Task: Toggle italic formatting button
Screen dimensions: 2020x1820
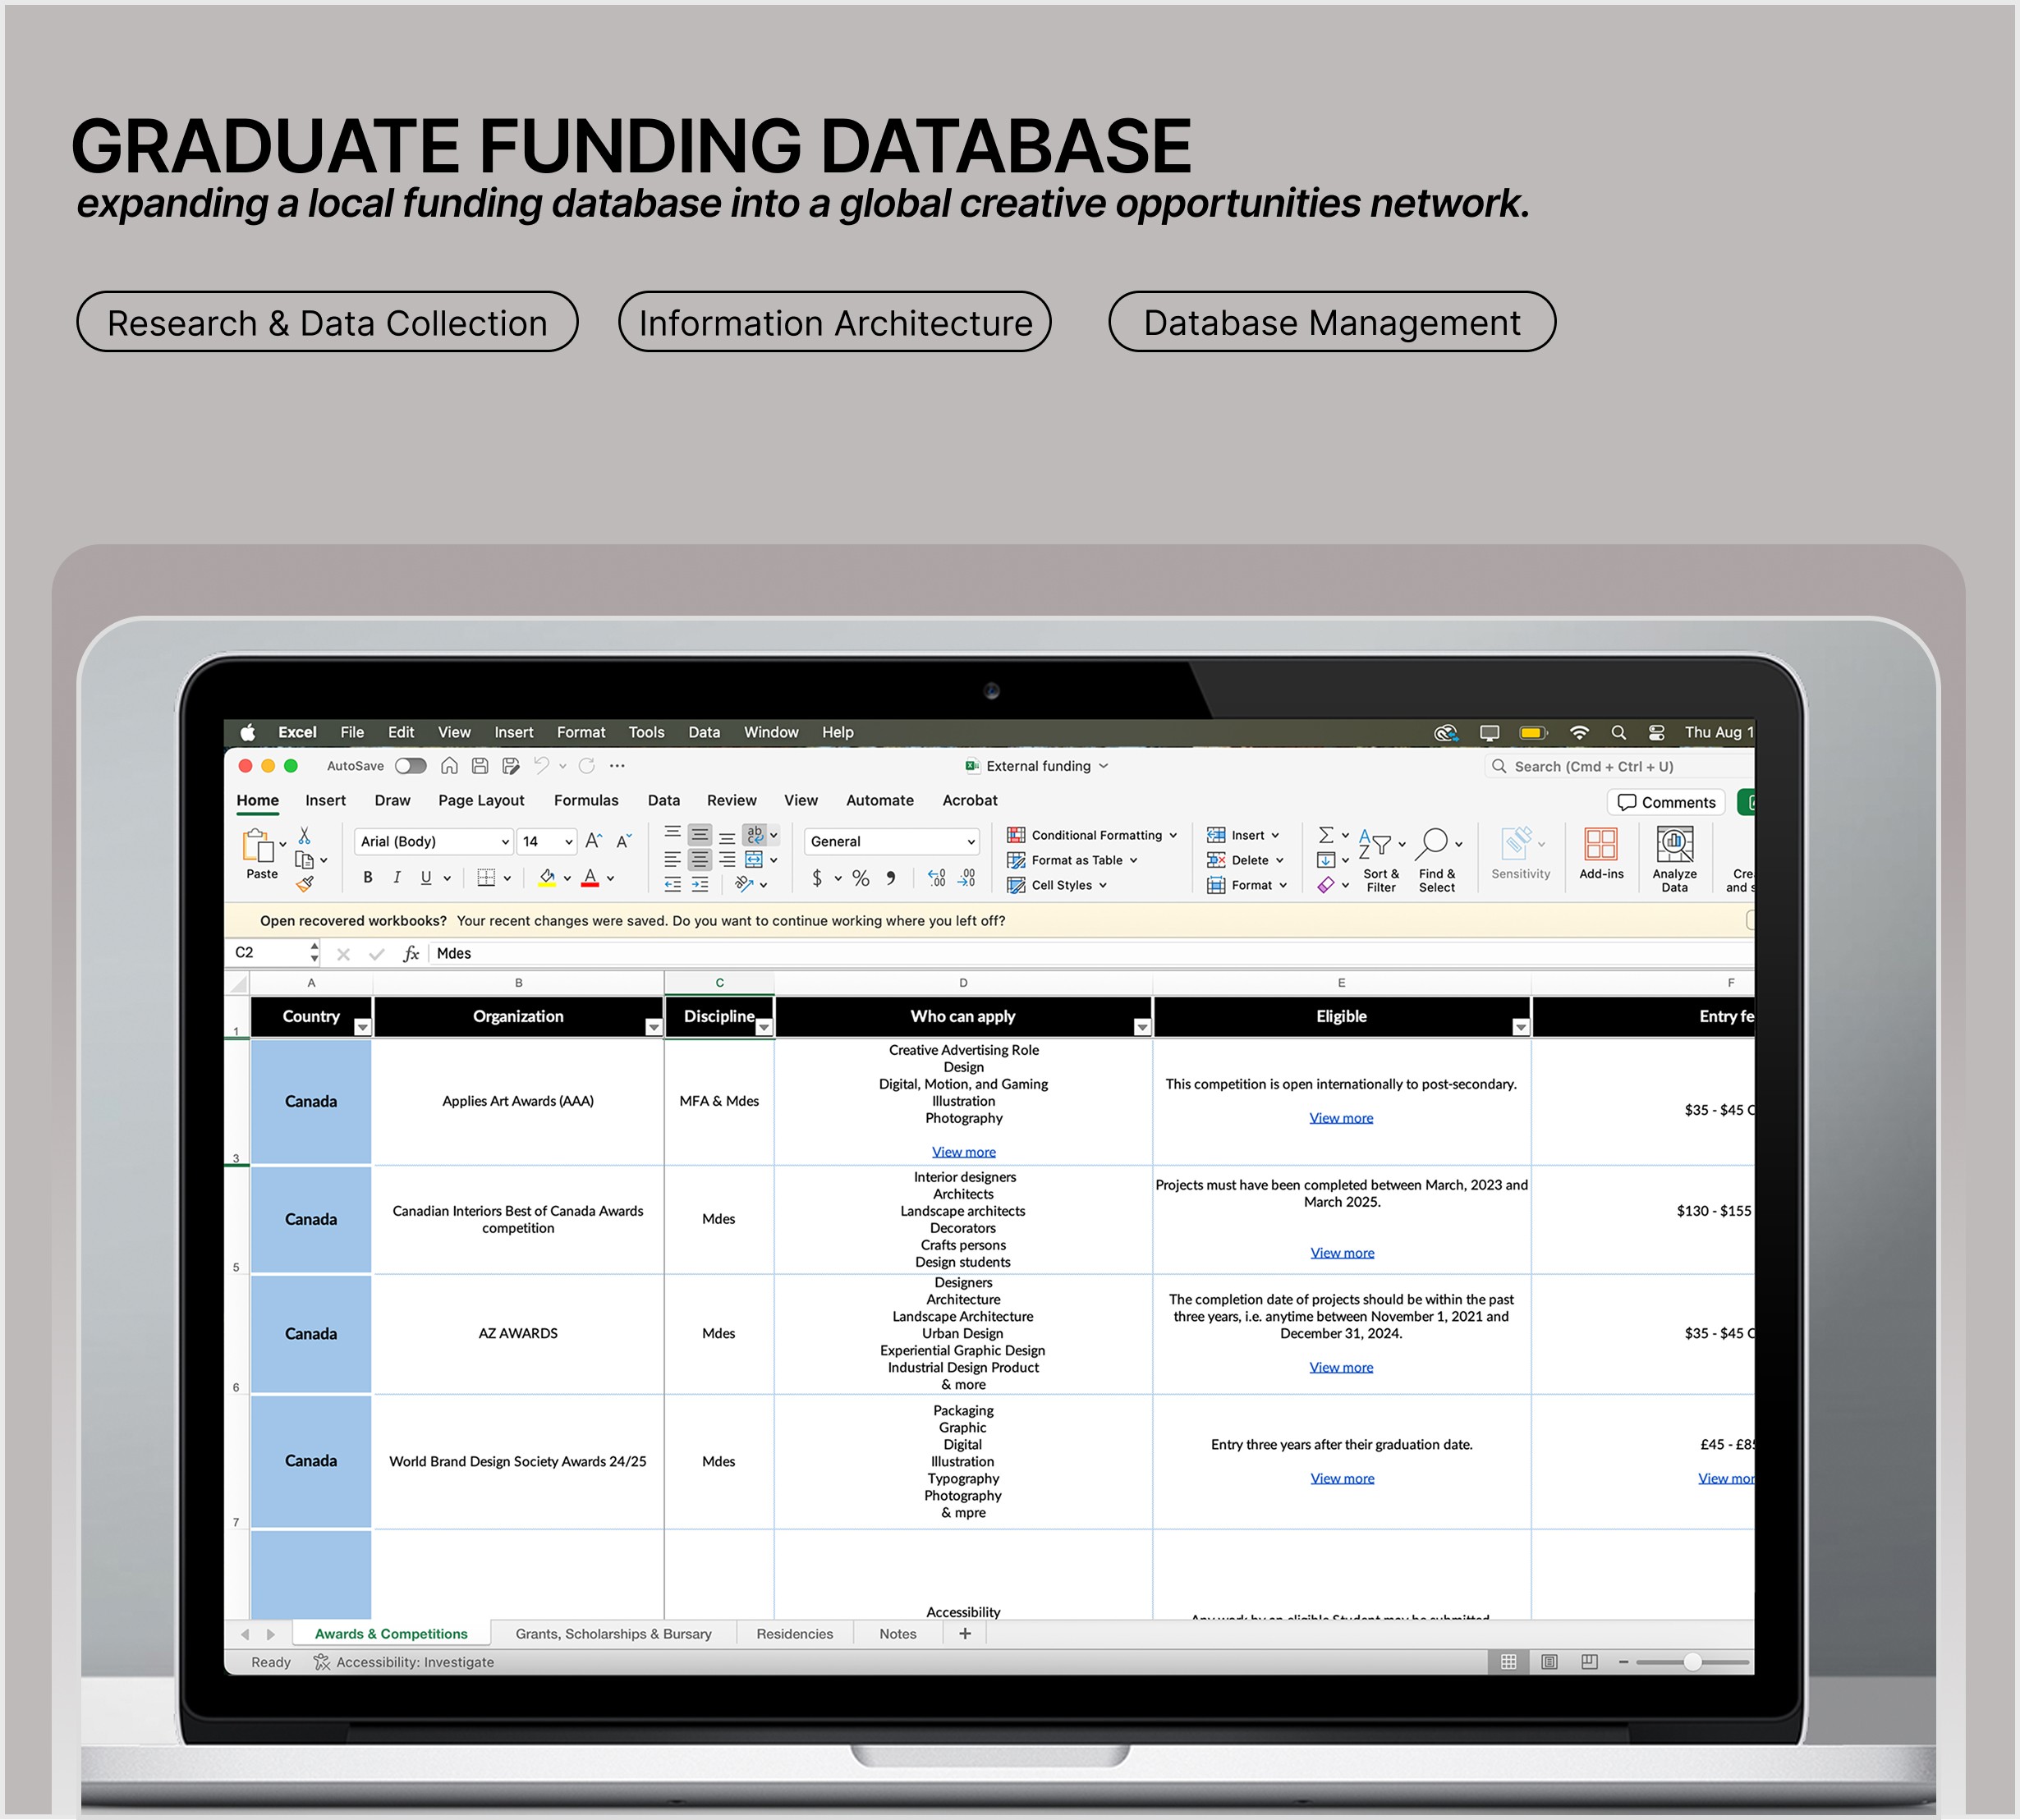Action: 397,878
